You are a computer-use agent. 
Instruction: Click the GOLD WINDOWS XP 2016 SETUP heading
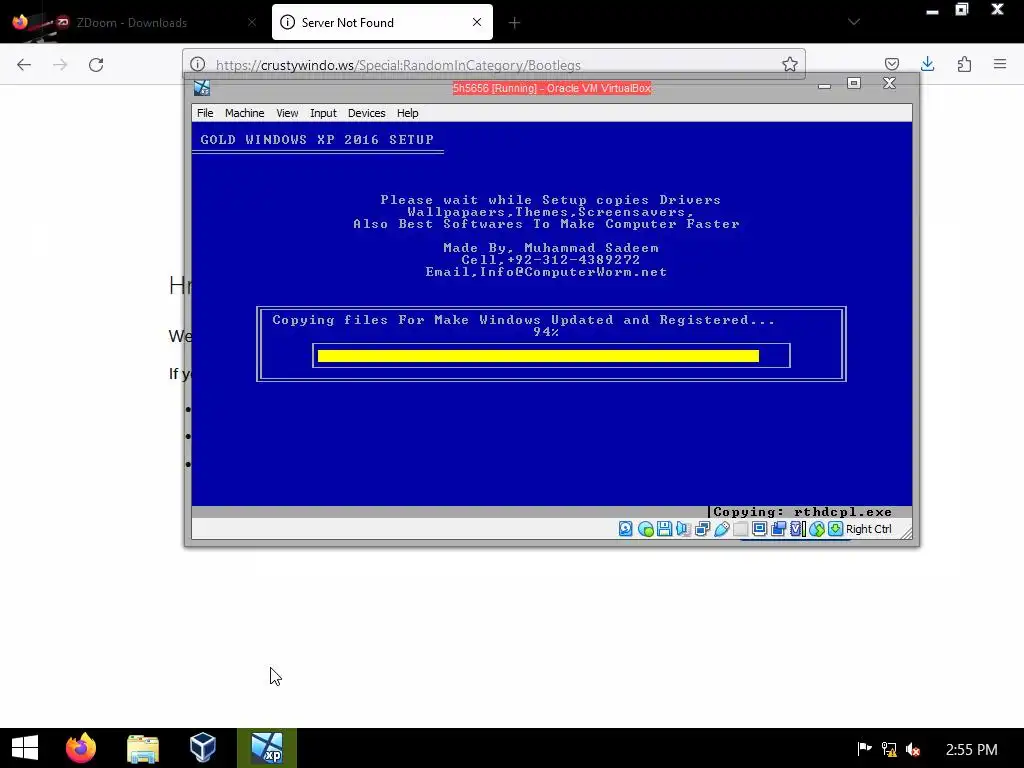pos(317,139)
